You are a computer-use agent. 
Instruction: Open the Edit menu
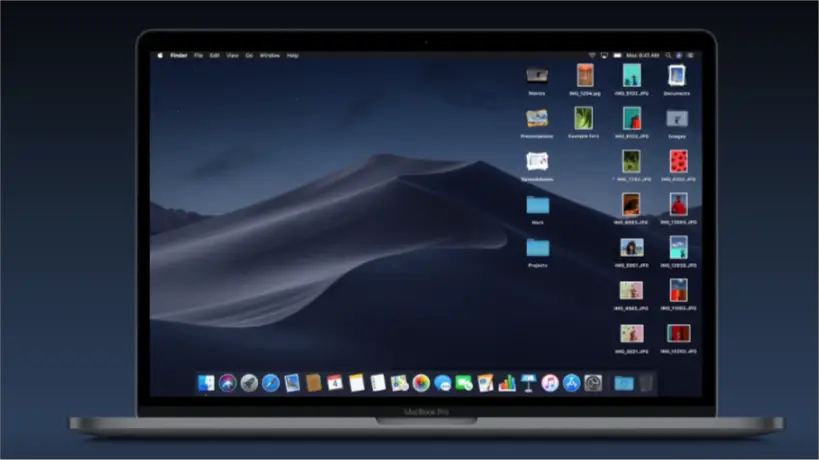point(215,55)
